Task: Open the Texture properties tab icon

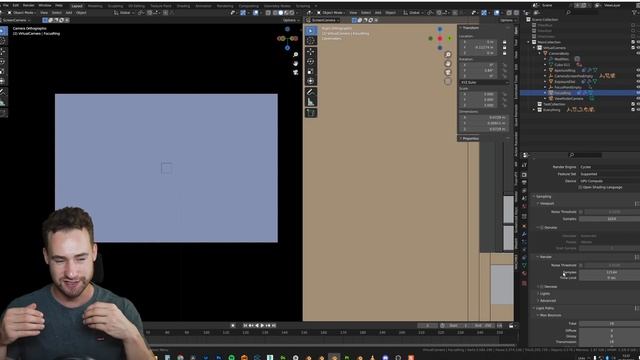Action: (x=524, y=283)
